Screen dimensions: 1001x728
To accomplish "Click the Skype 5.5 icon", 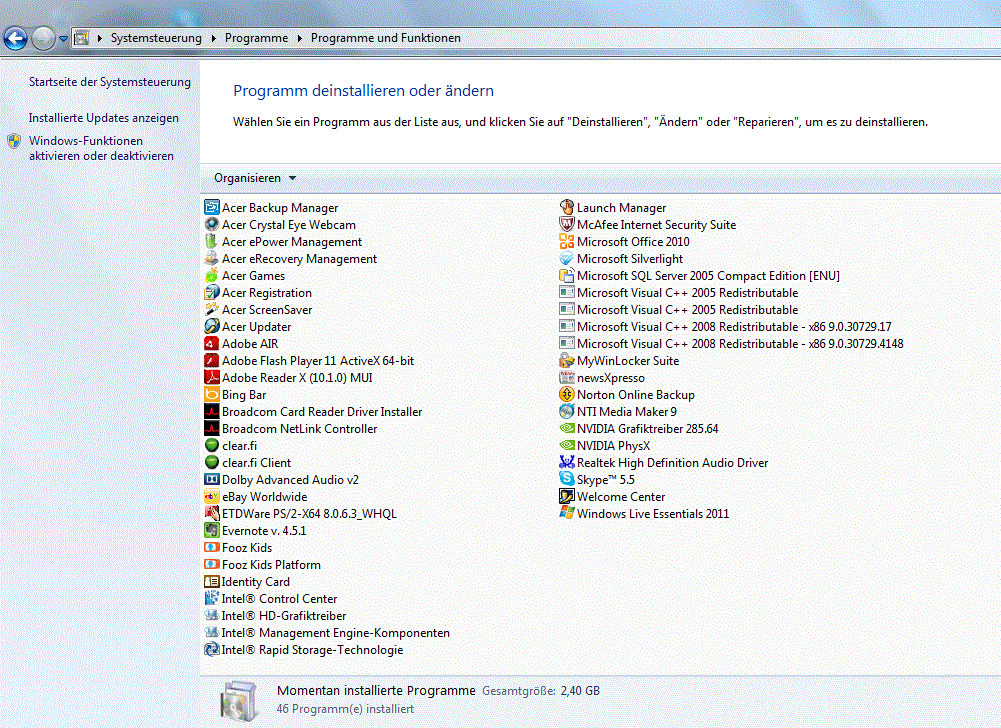I will click(567, 479).
